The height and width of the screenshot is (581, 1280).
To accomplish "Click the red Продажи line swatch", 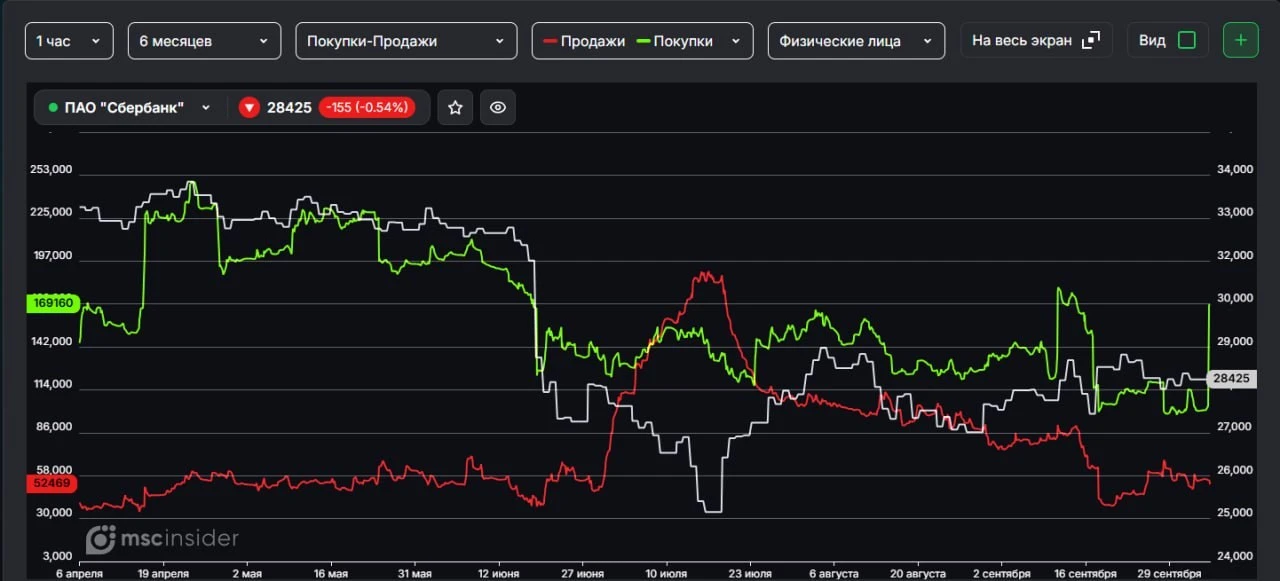I will coord(550,41).
